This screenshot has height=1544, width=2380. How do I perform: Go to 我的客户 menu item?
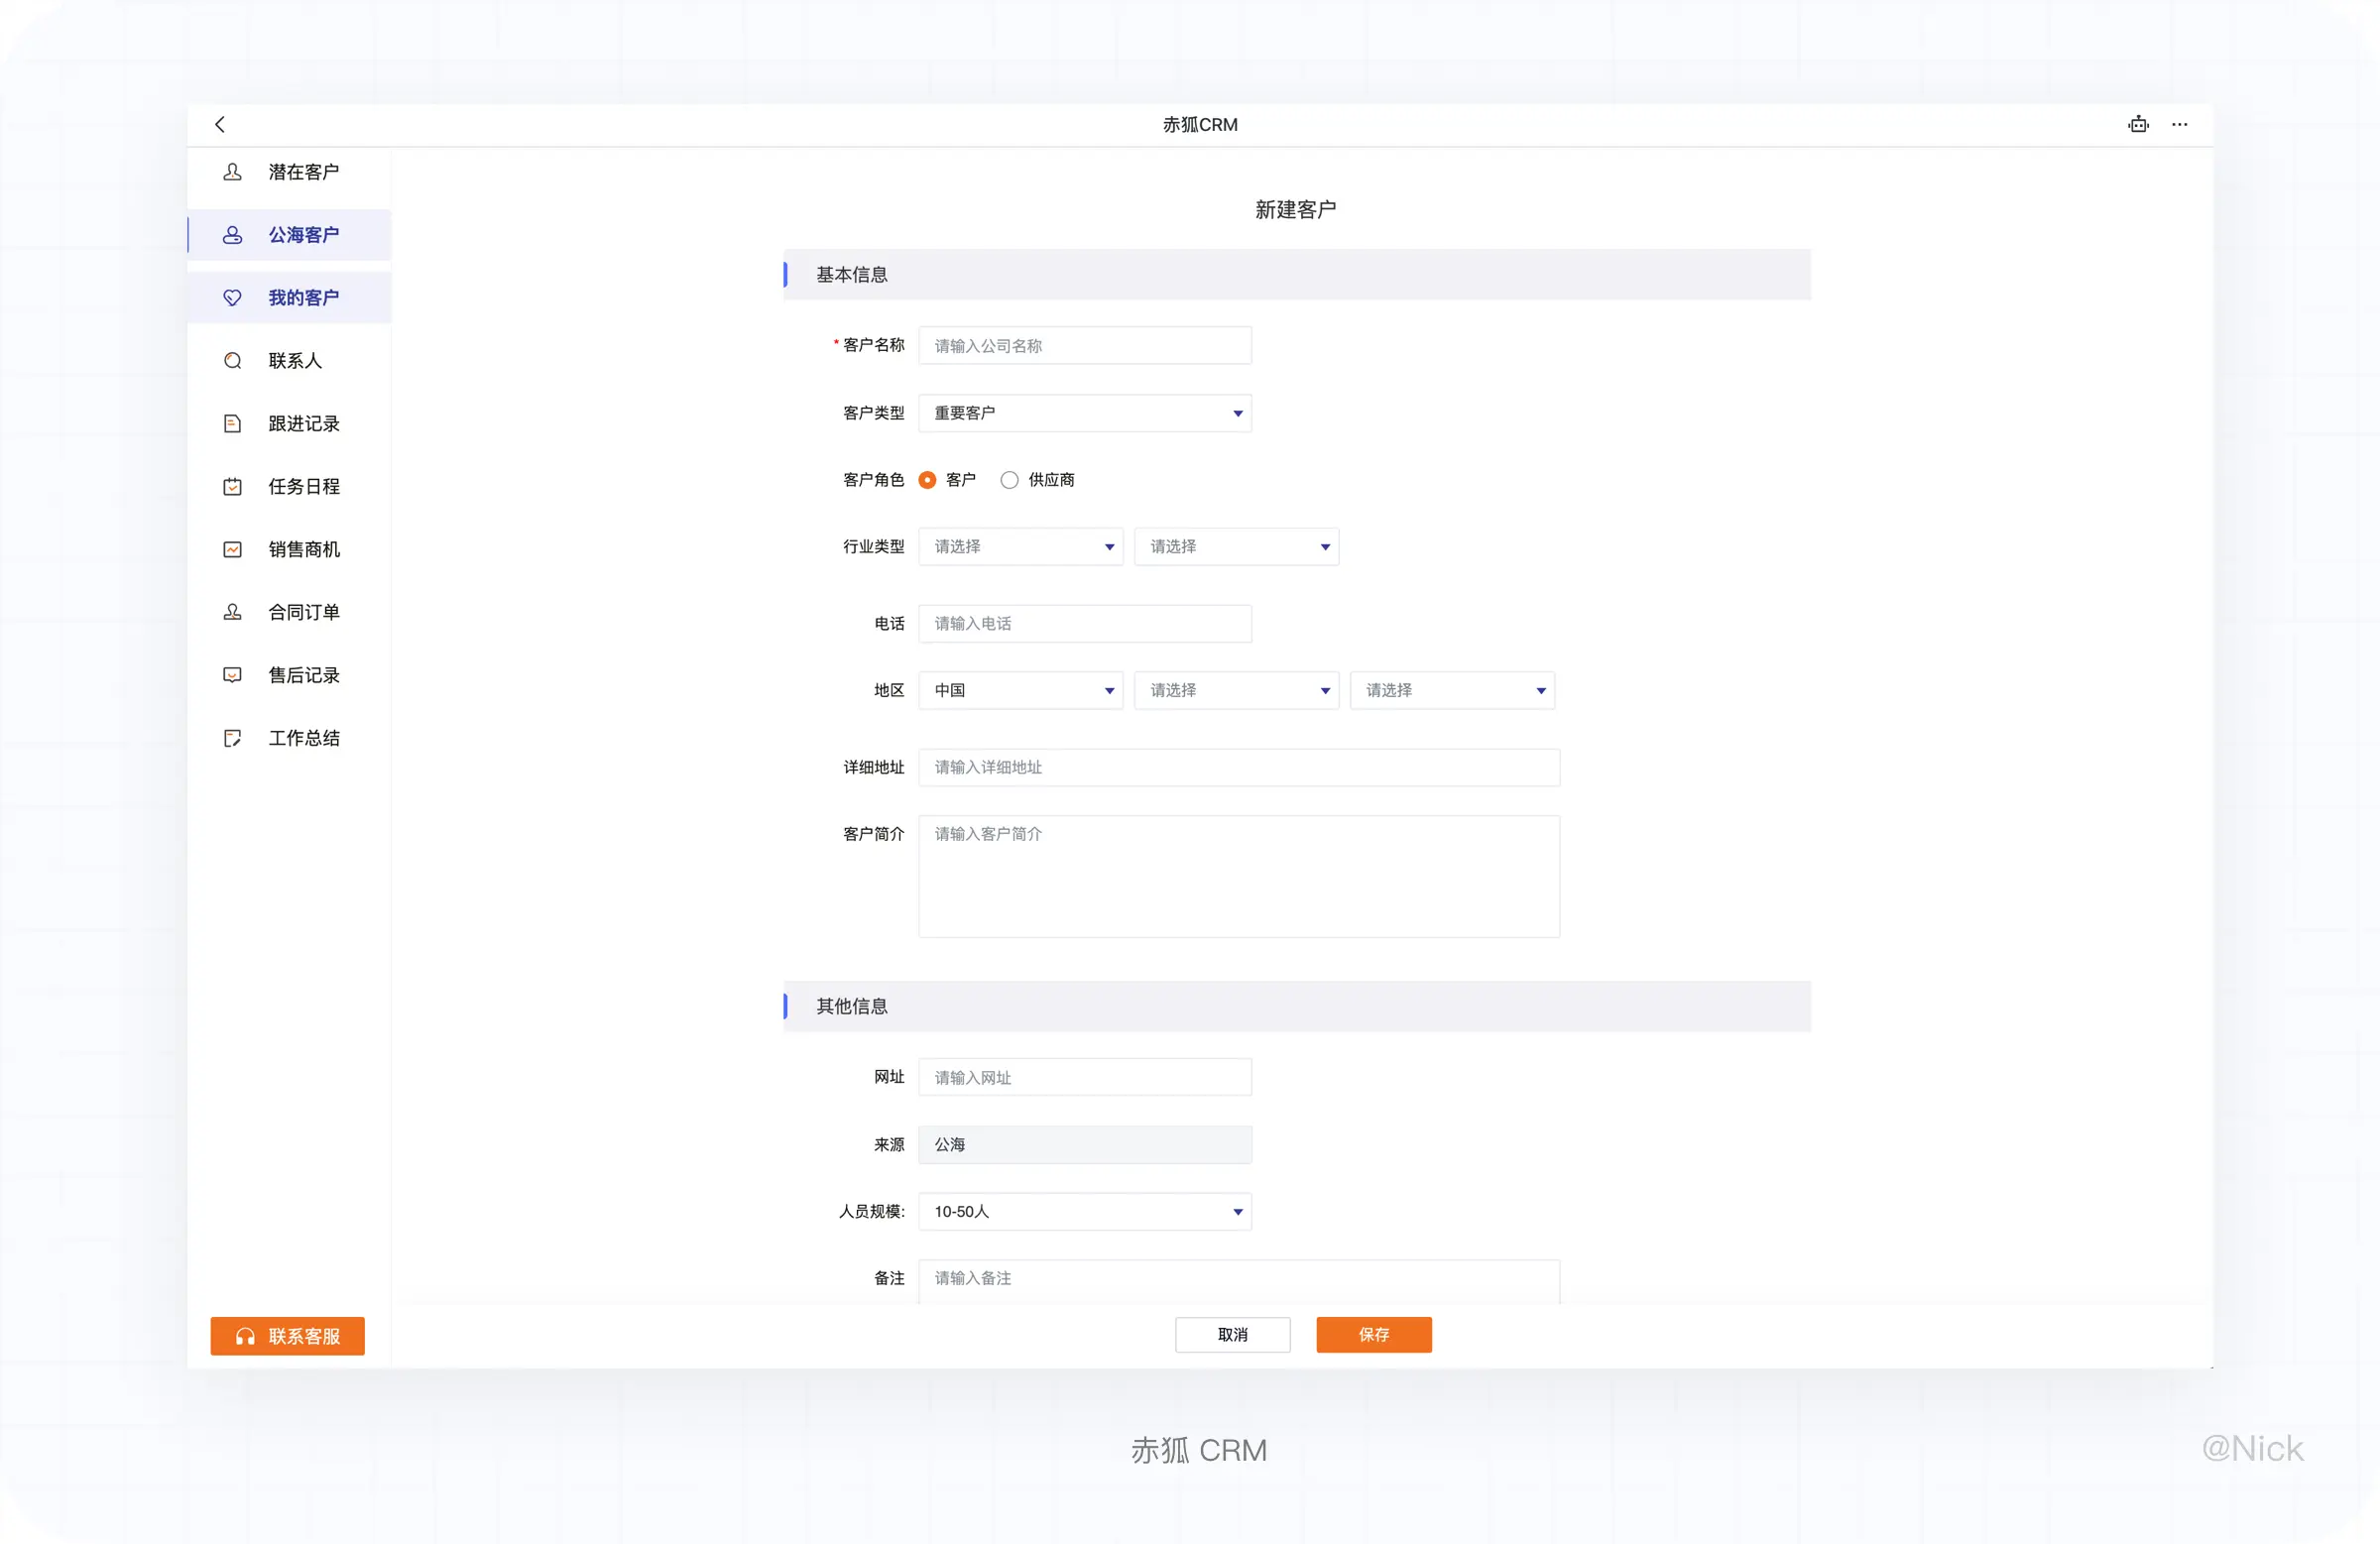[289, 298]
